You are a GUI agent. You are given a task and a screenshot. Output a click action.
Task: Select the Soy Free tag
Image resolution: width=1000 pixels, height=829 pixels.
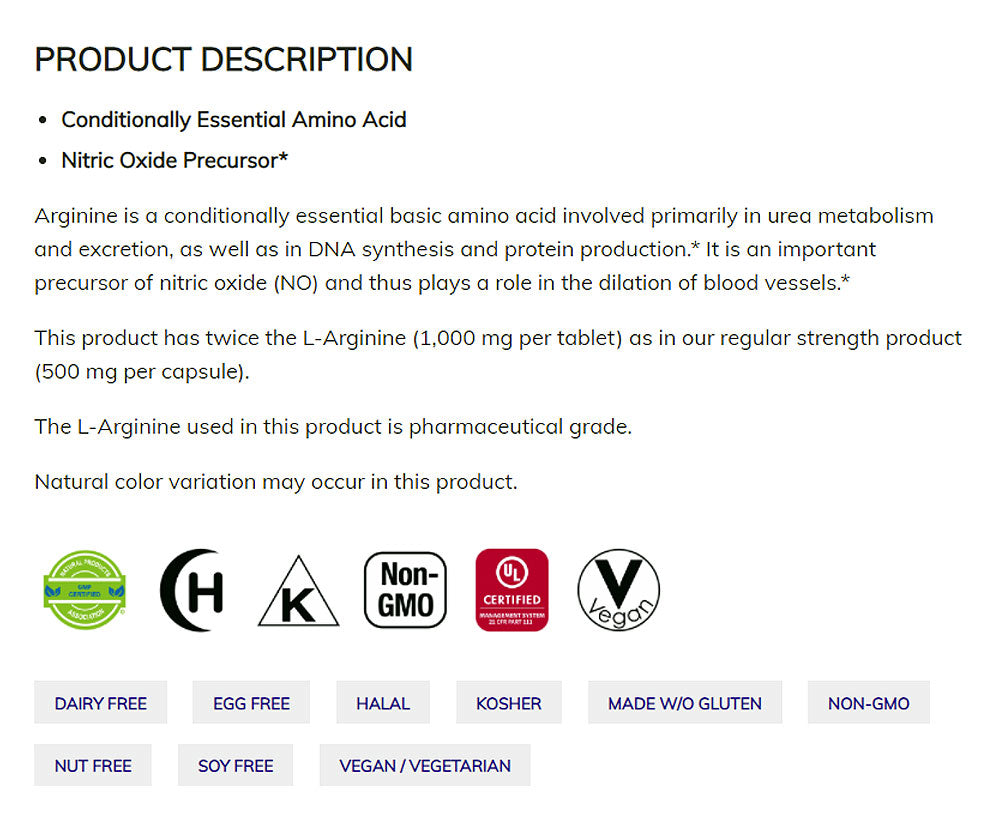[x=236, y=765]
